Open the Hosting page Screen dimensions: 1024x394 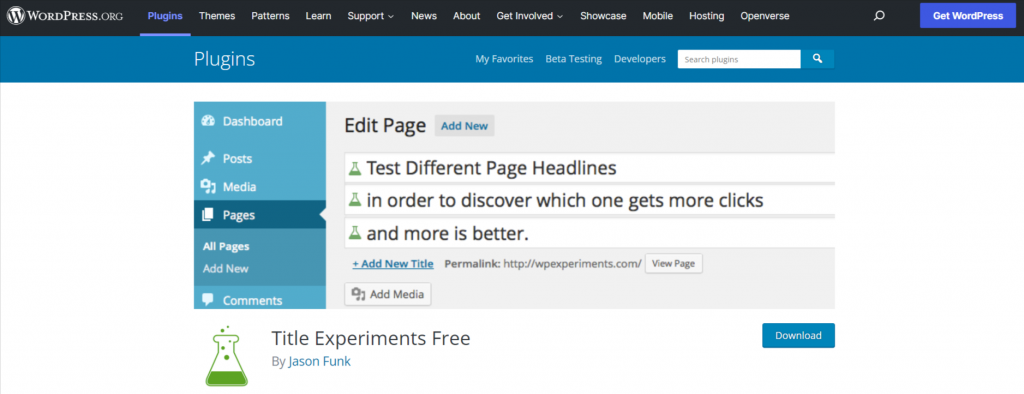pyautogui.click(x=707, y=16)
